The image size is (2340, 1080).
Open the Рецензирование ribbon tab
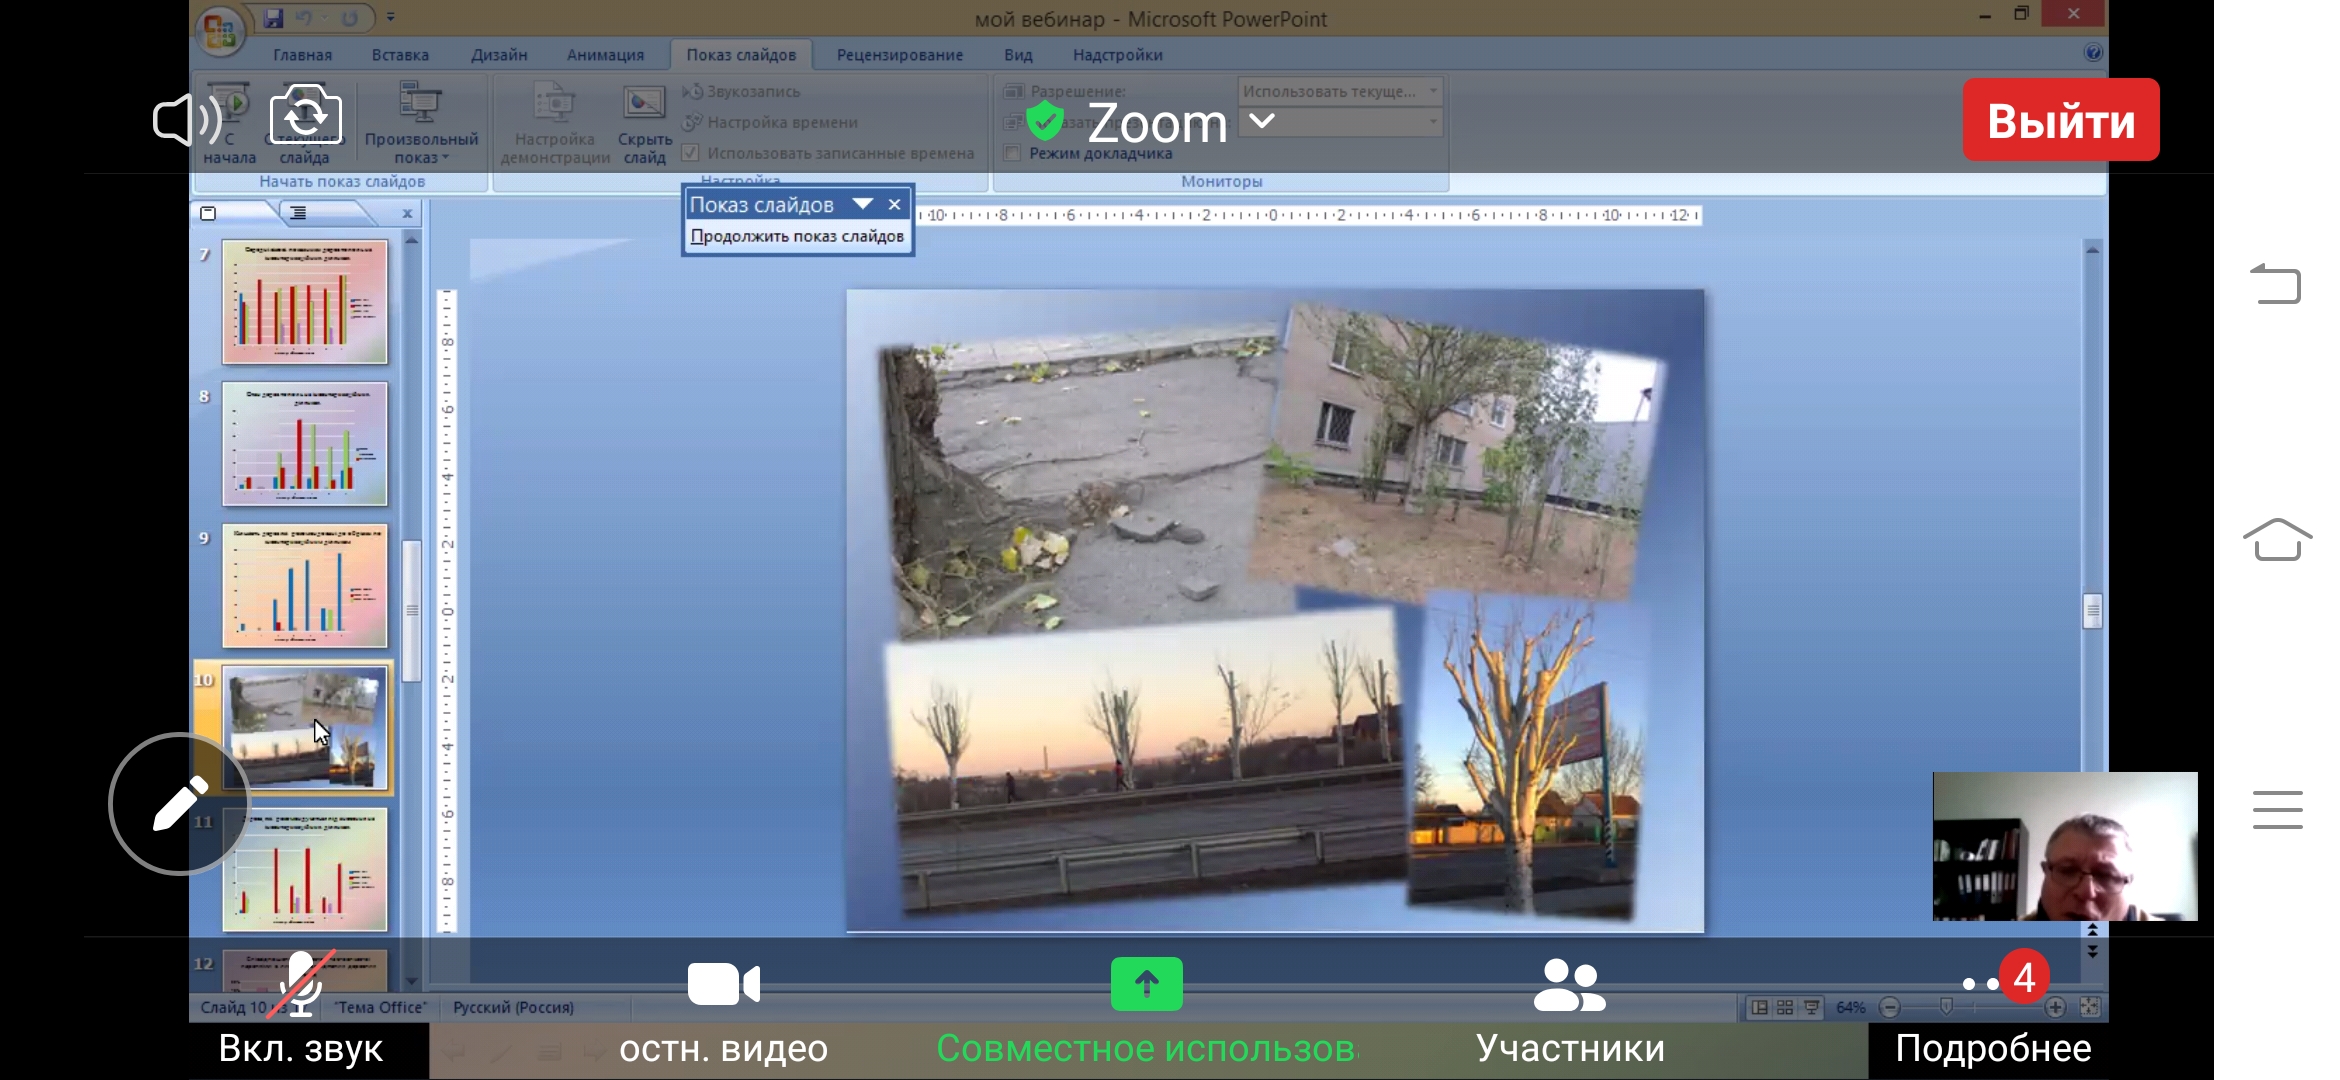[899, 55]
